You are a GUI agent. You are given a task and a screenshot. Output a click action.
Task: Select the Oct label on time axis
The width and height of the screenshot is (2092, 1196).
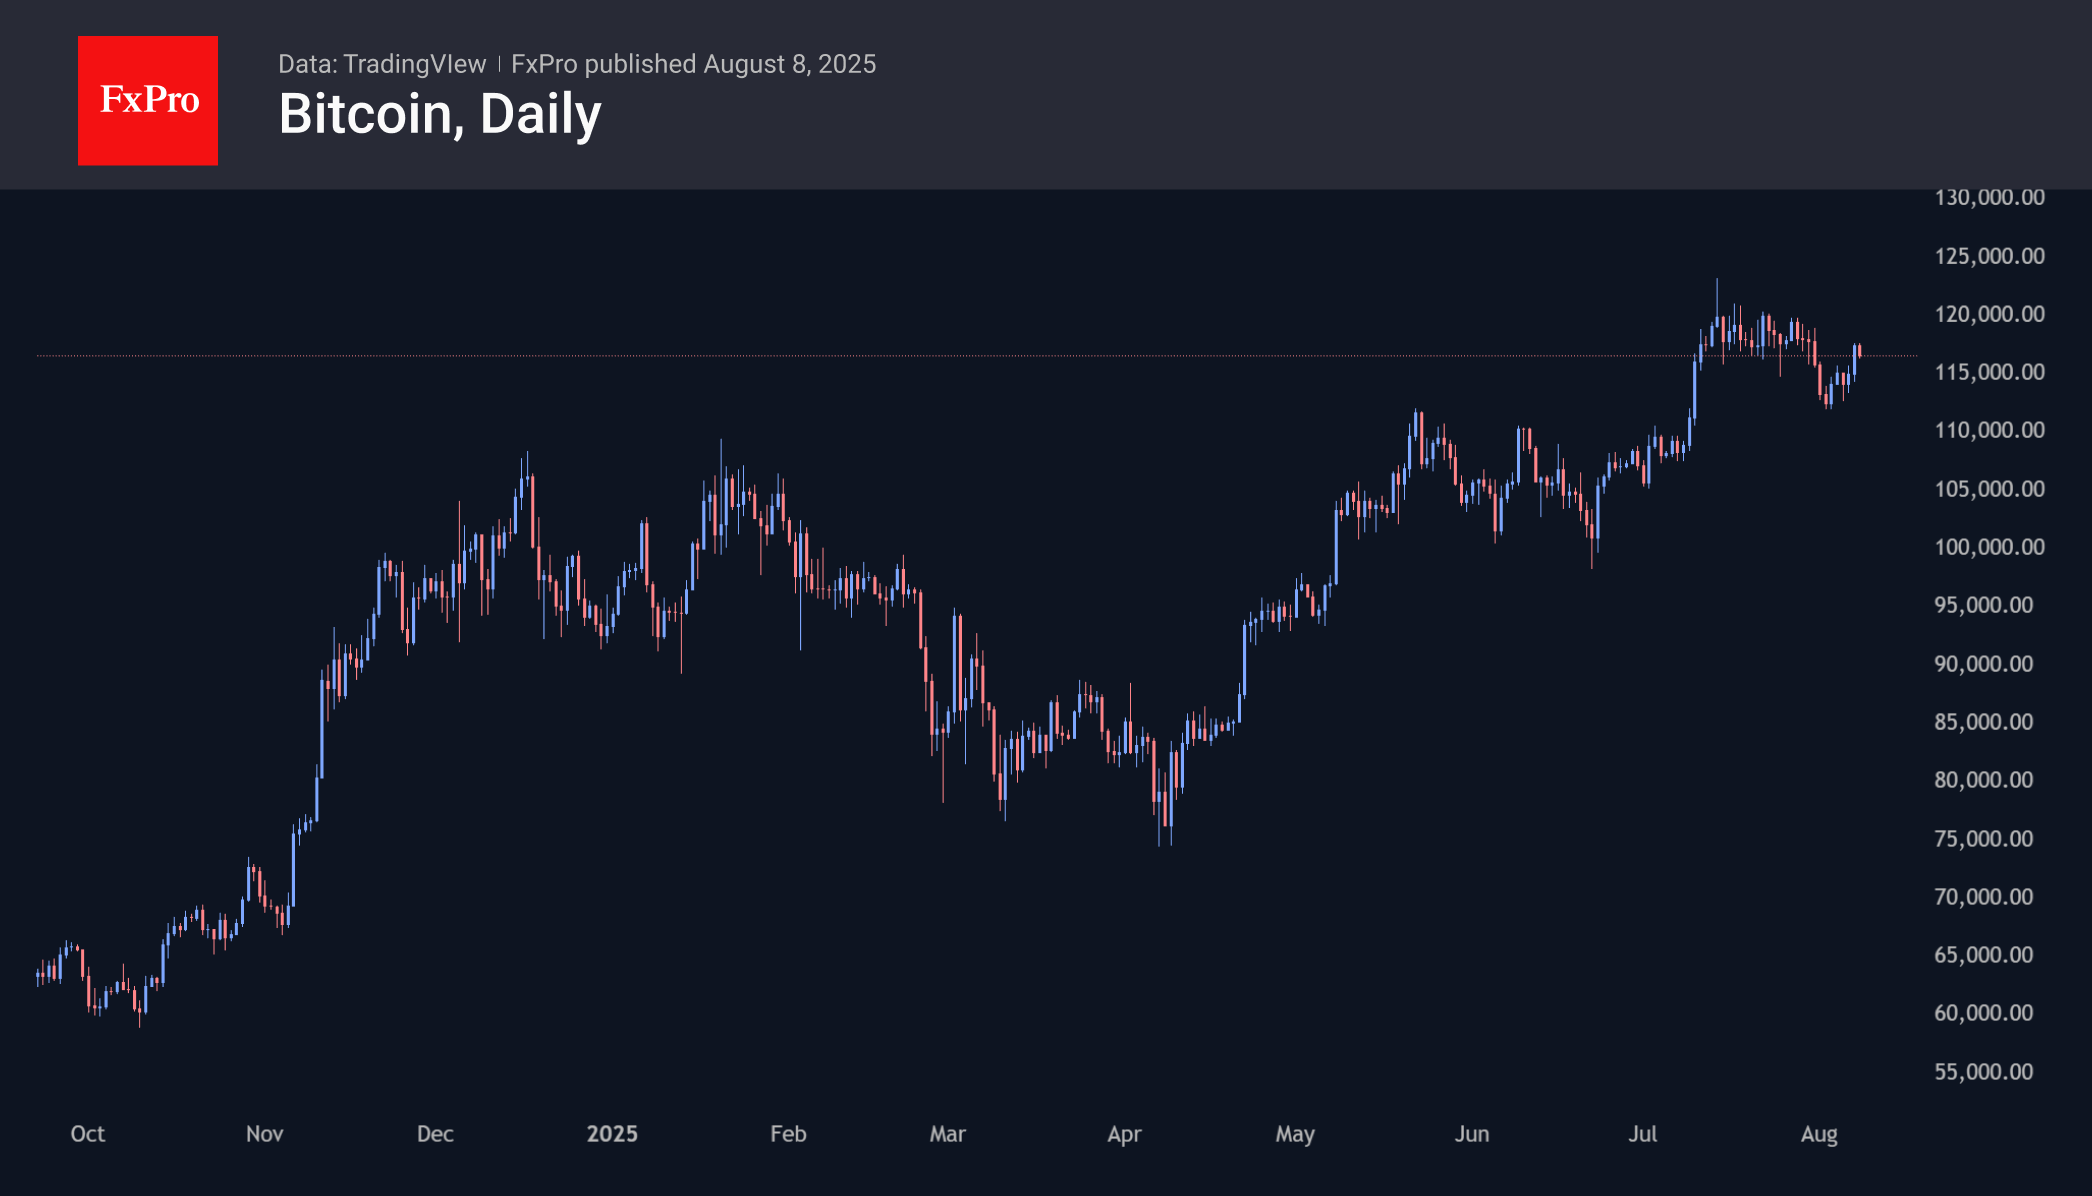point(88,1134)
